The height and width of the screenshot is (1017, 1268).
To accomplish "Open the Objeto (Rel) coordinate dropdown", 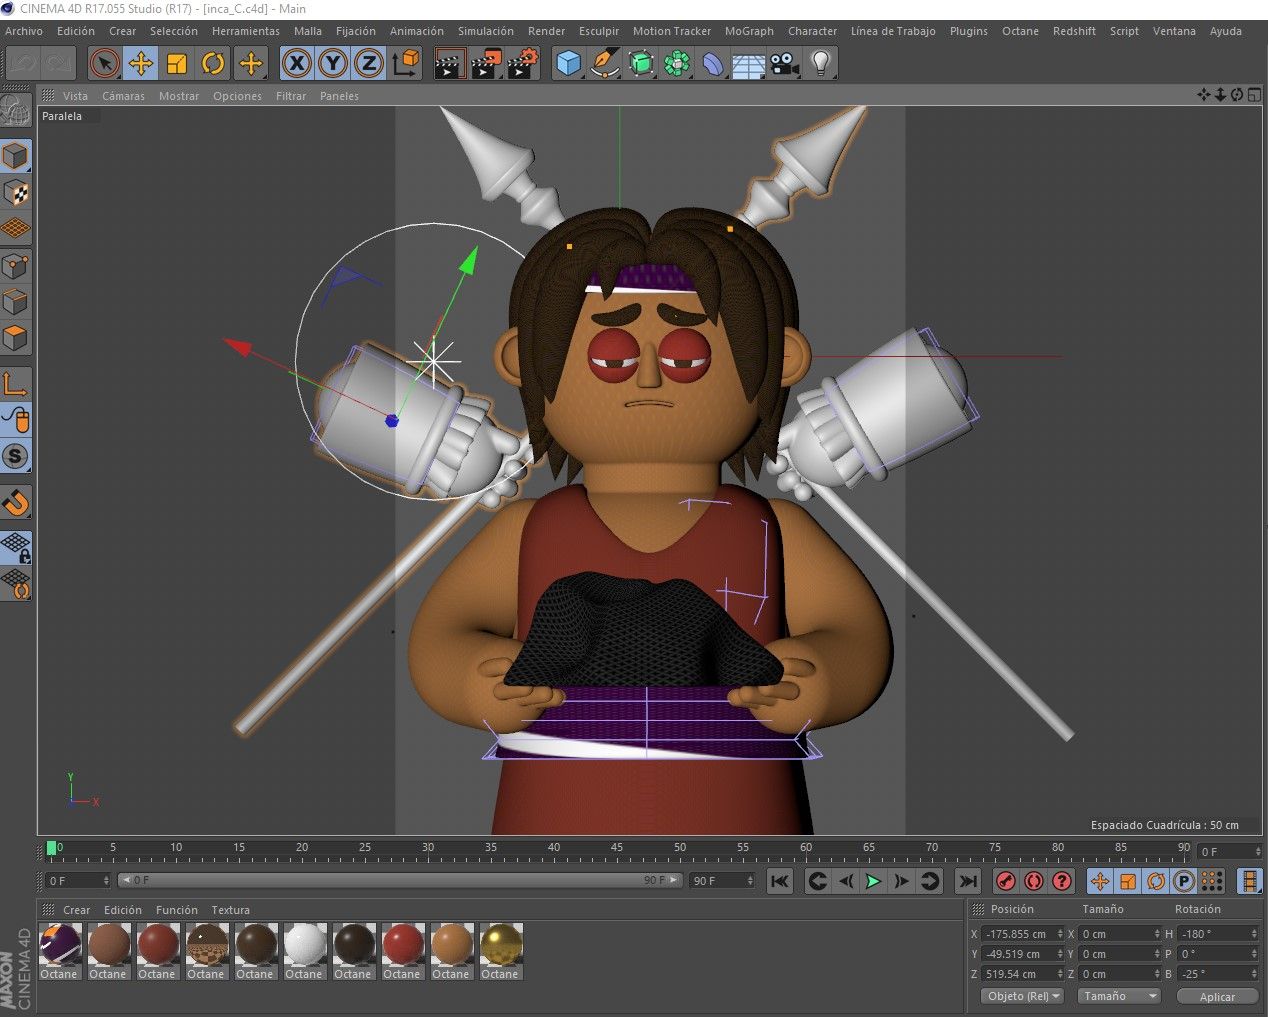I will pyautogui.click(x=1022, y=996).
